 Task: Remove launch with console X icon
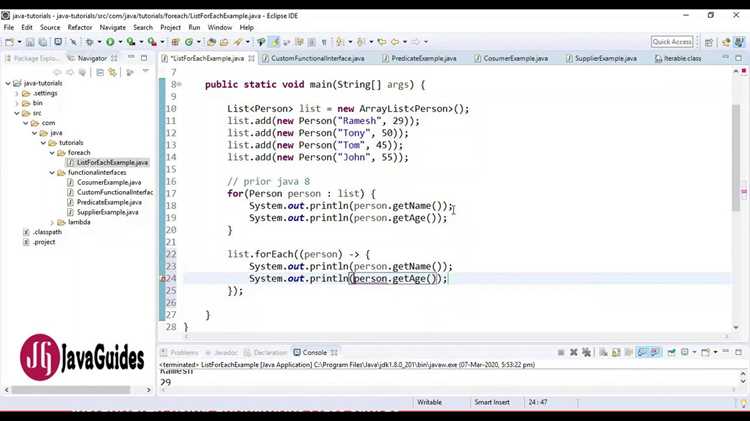point(574,353)
